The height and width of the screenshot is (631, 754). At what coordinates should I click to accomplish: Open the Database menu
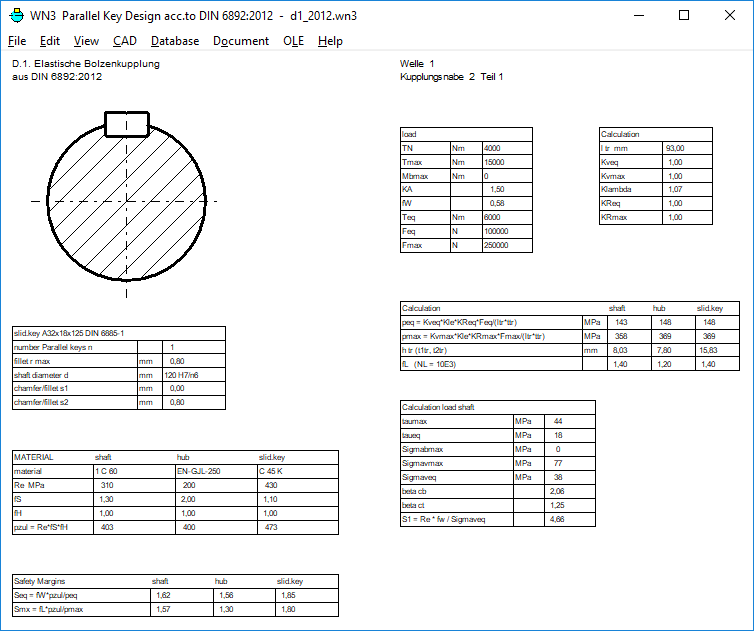[175, 41]
